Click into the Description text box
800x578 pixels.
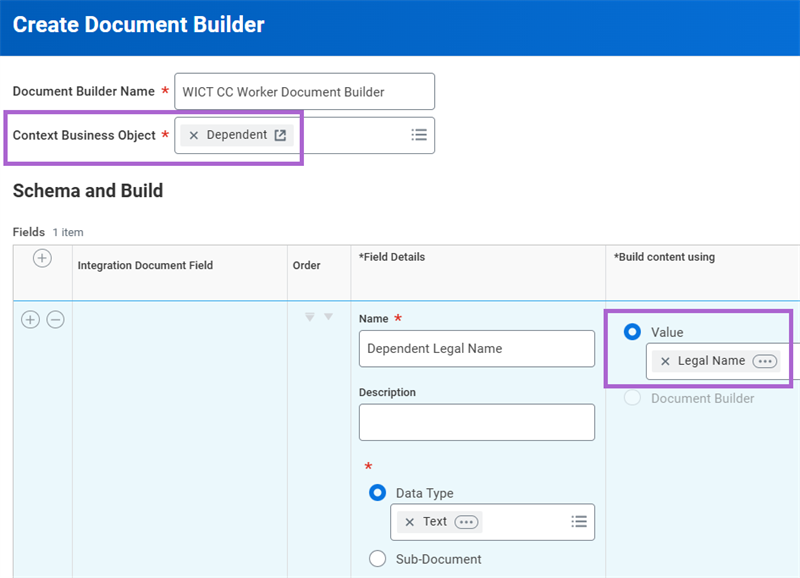click(477, 422)
